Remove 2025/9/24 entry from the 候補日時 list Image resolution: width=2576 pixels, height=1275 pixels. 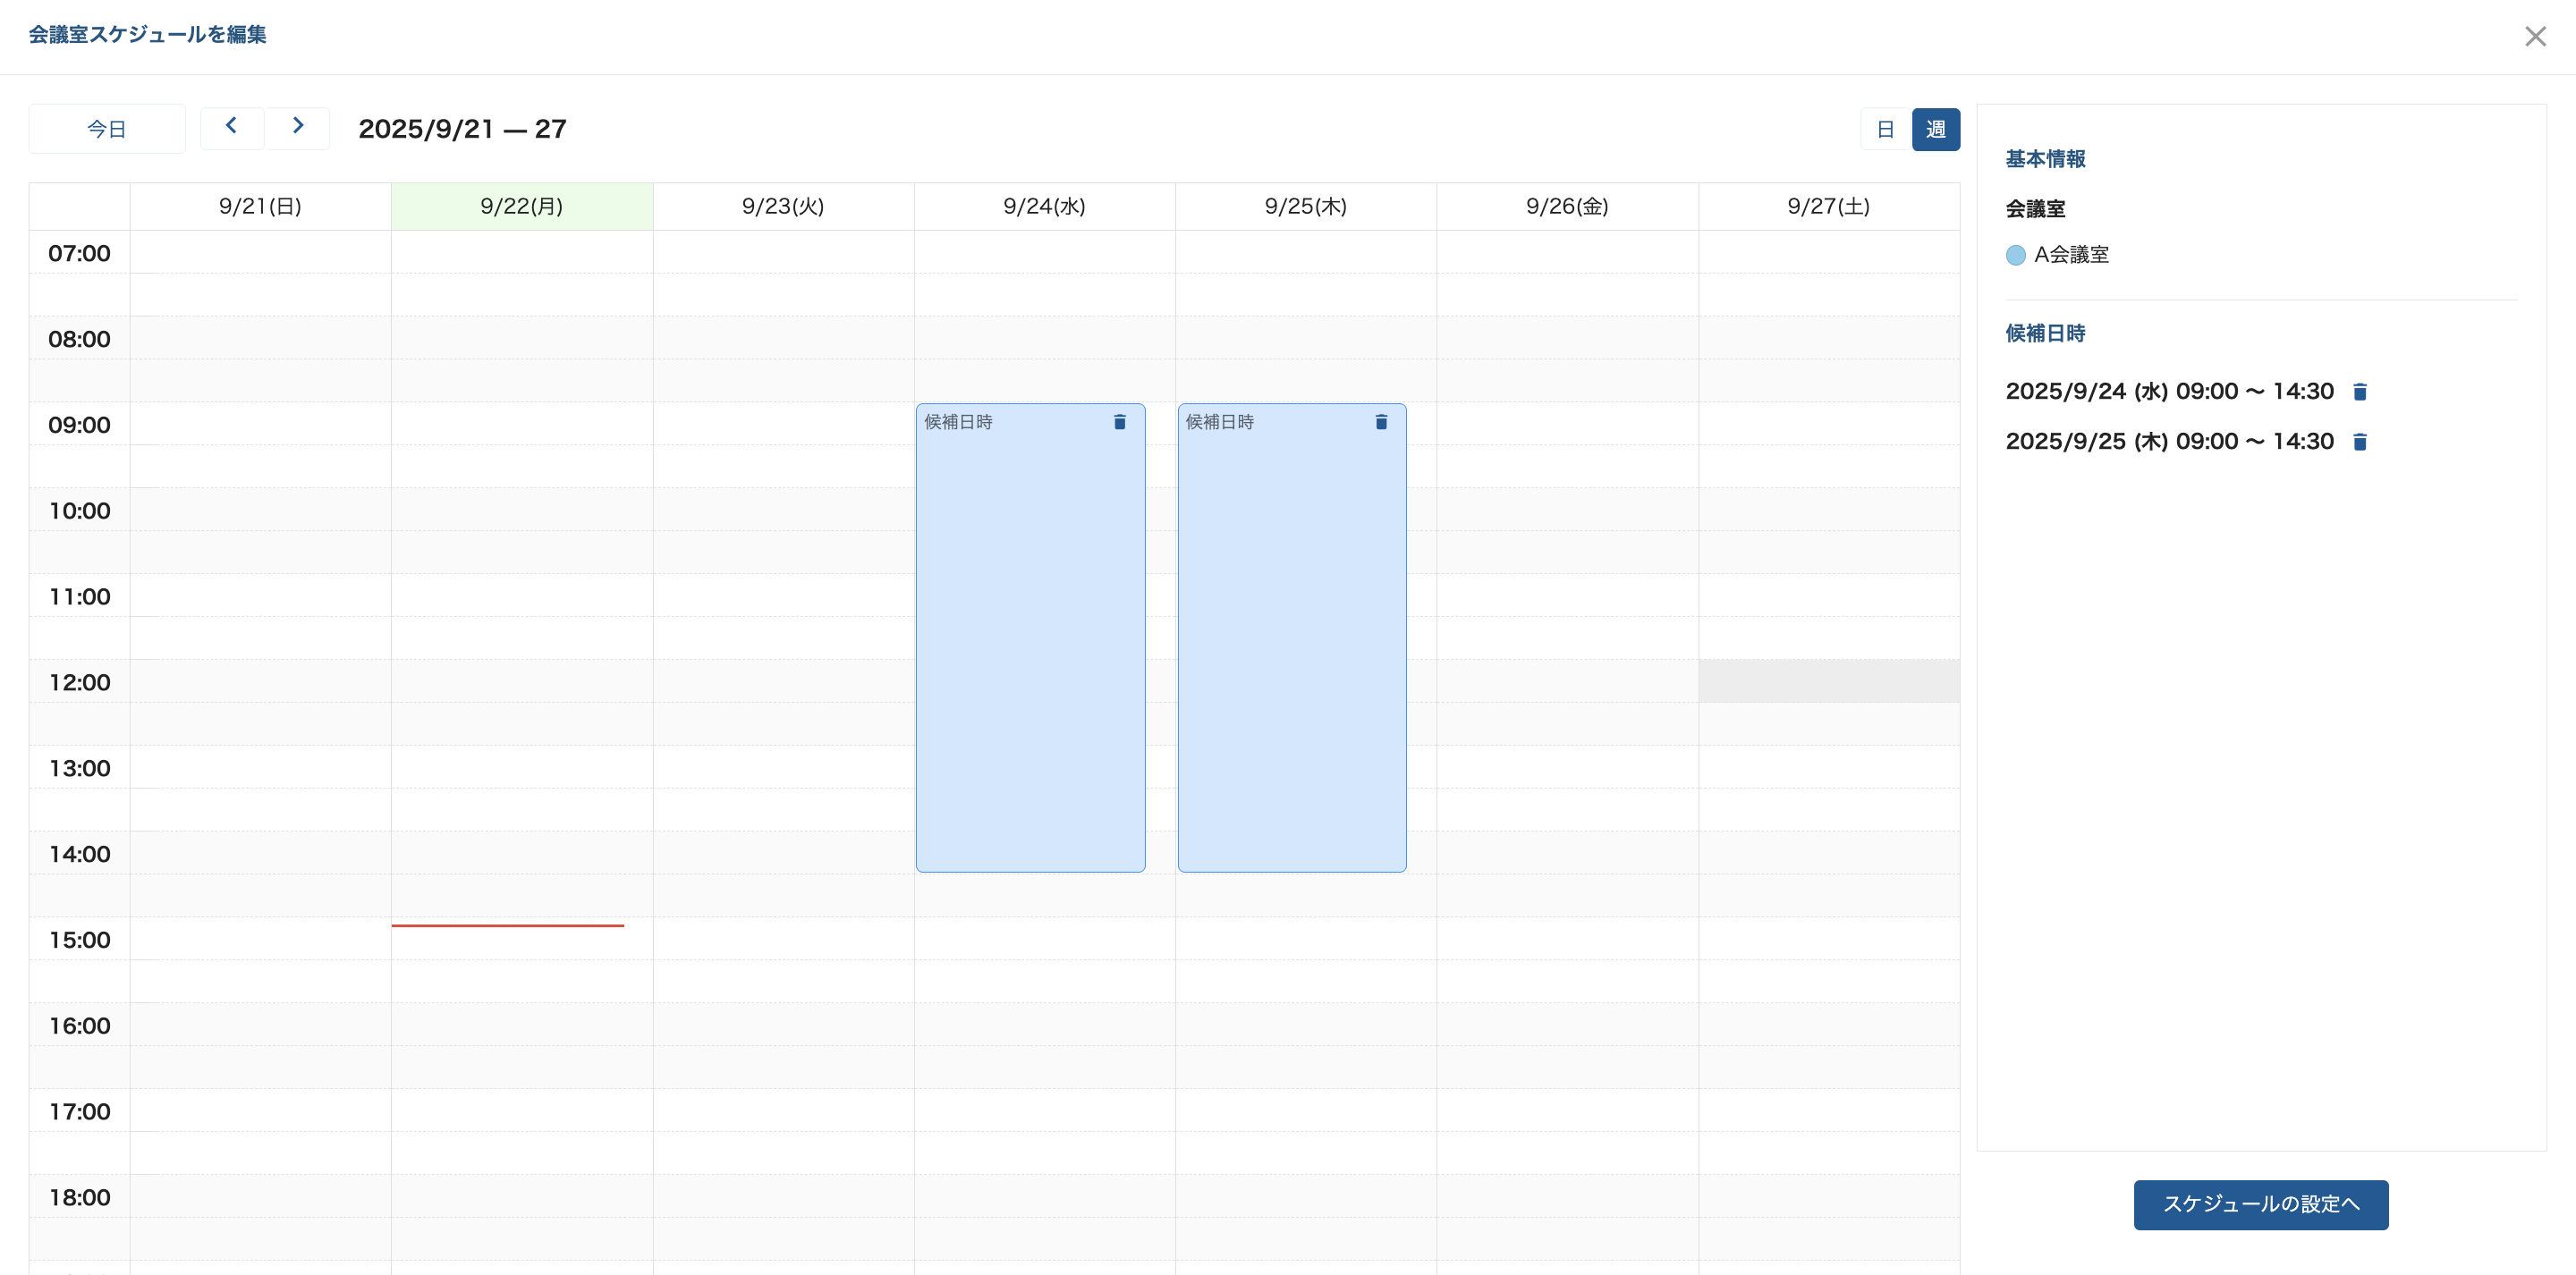coord(2359,392)
